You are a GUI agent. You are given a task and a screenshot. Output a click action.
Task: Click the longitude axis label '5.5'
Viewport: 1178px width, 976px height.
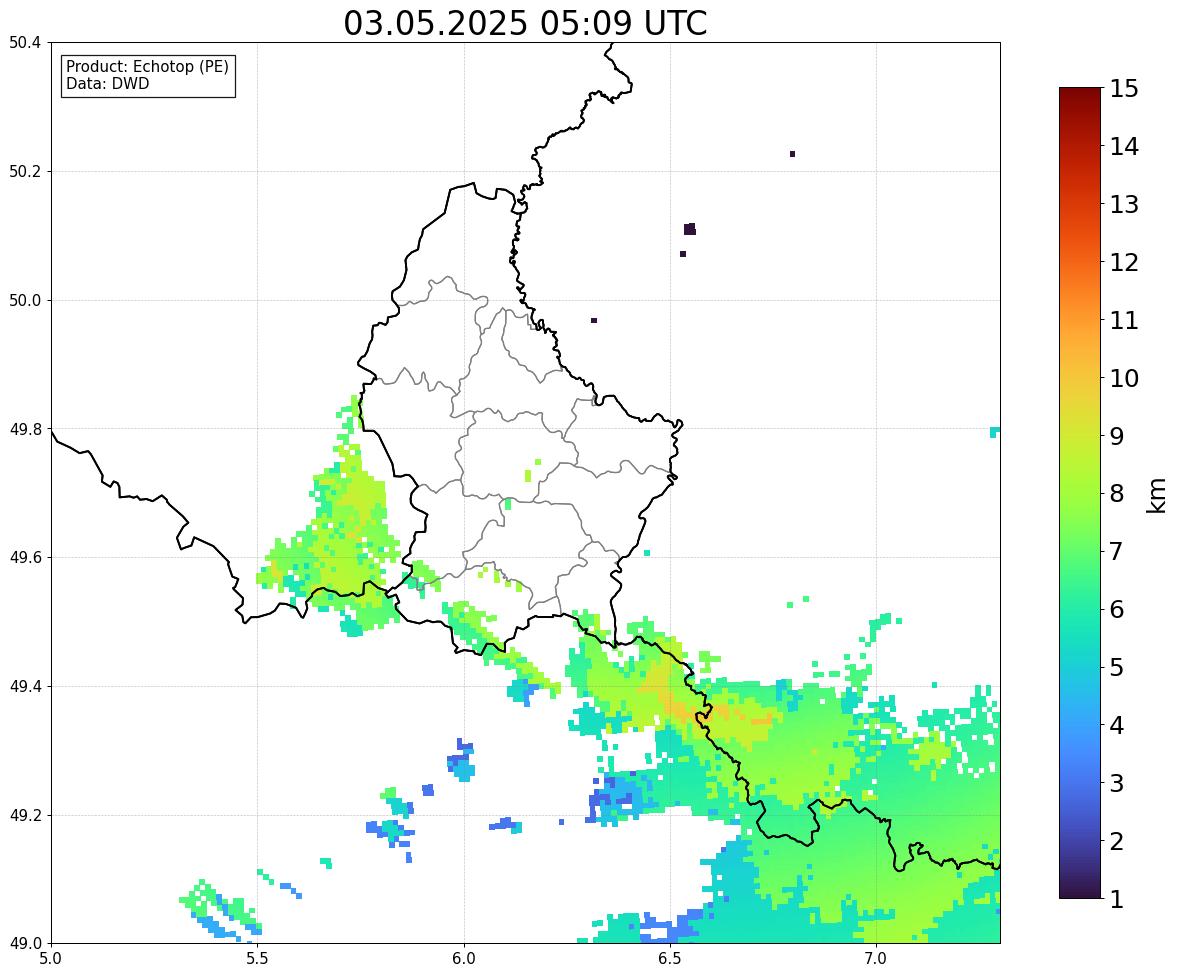(258, 959)
